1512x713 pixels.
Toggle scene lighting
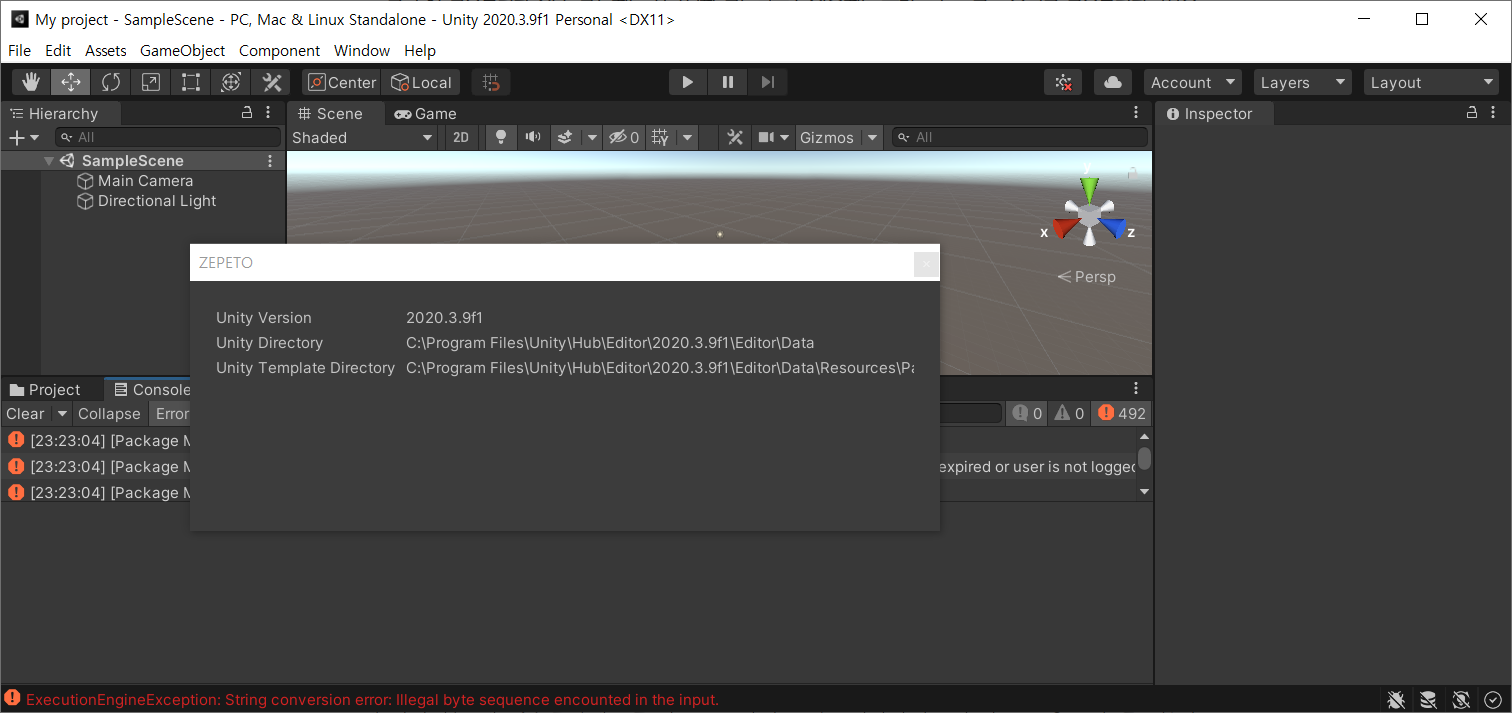coord(501,137)
